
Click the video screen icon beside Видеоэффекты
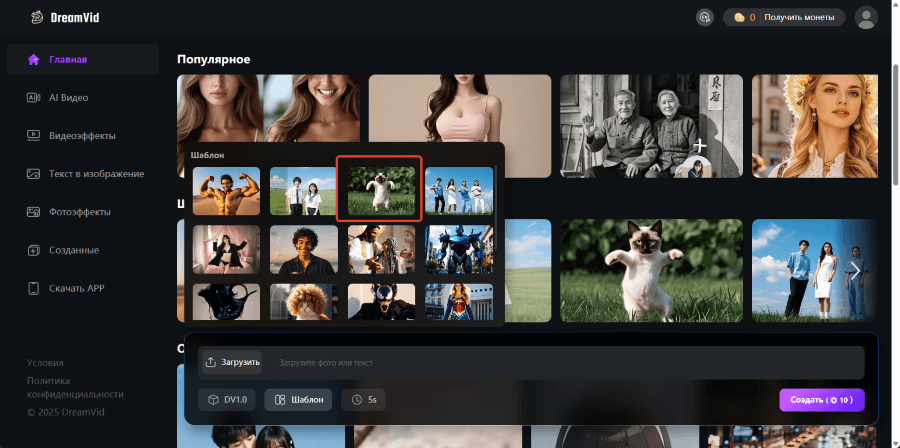tap(33, 136)
